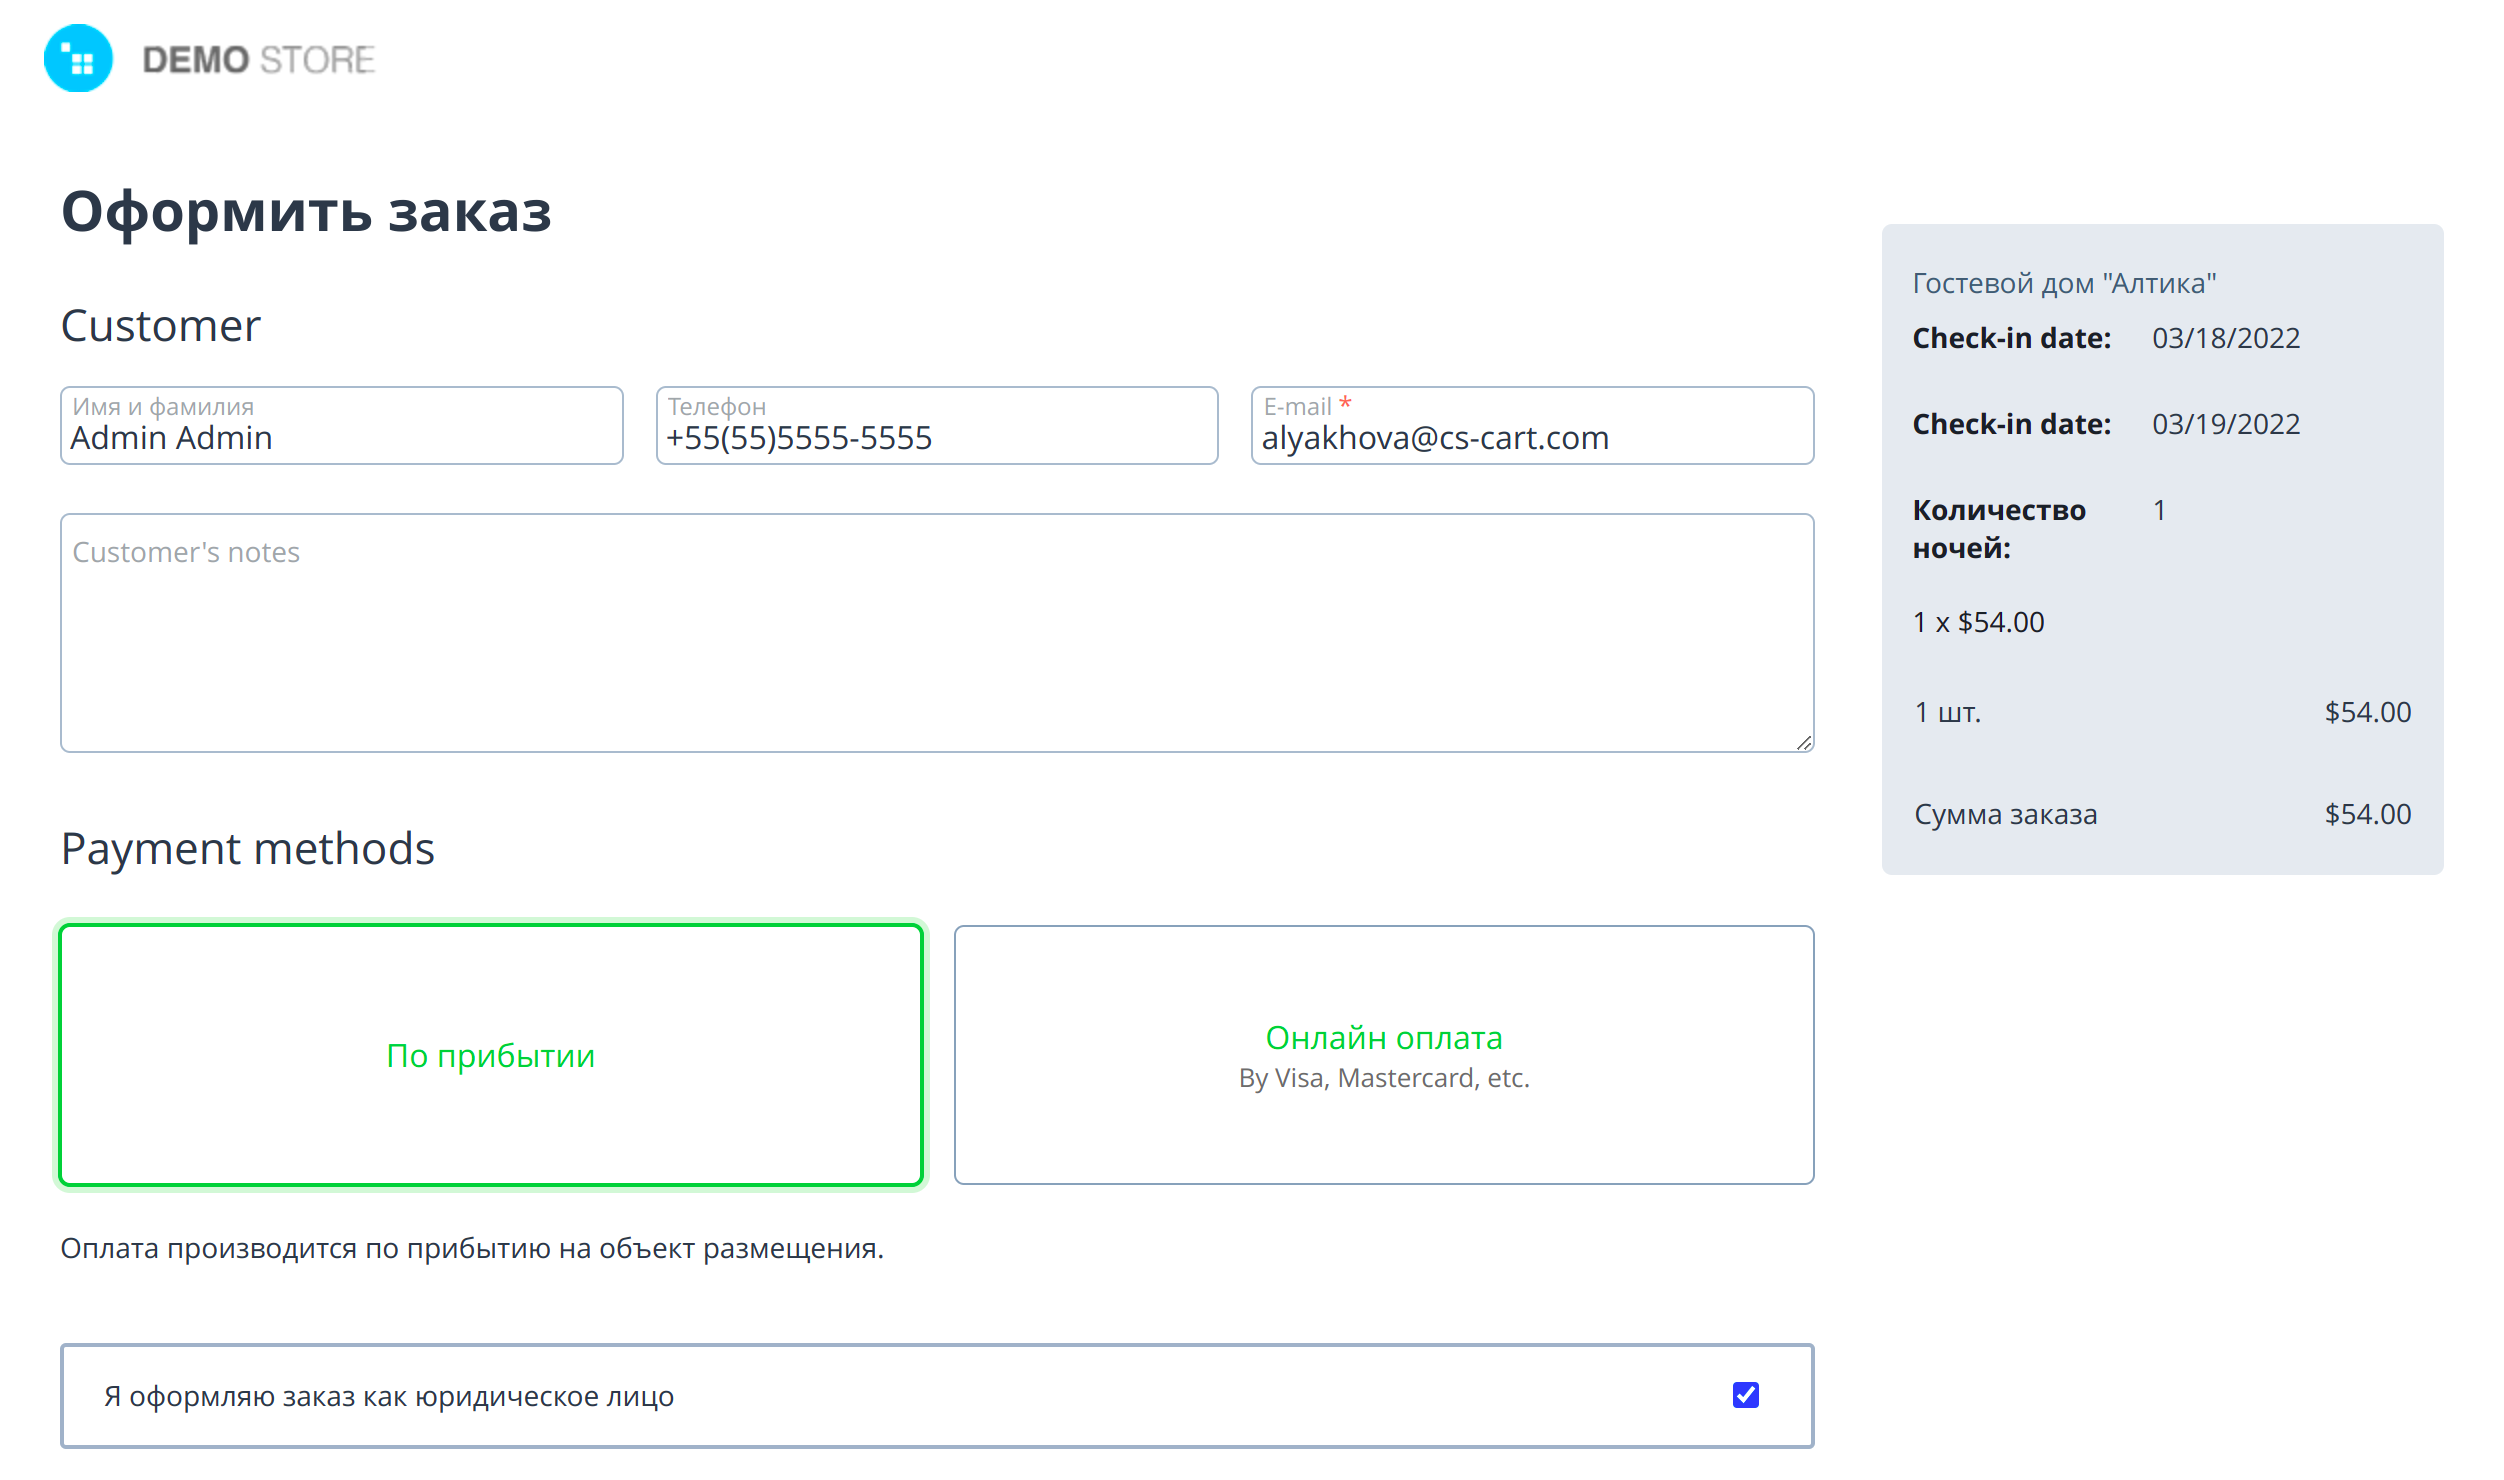
Task: Click into the Телефон phone field
Action: 936,437
